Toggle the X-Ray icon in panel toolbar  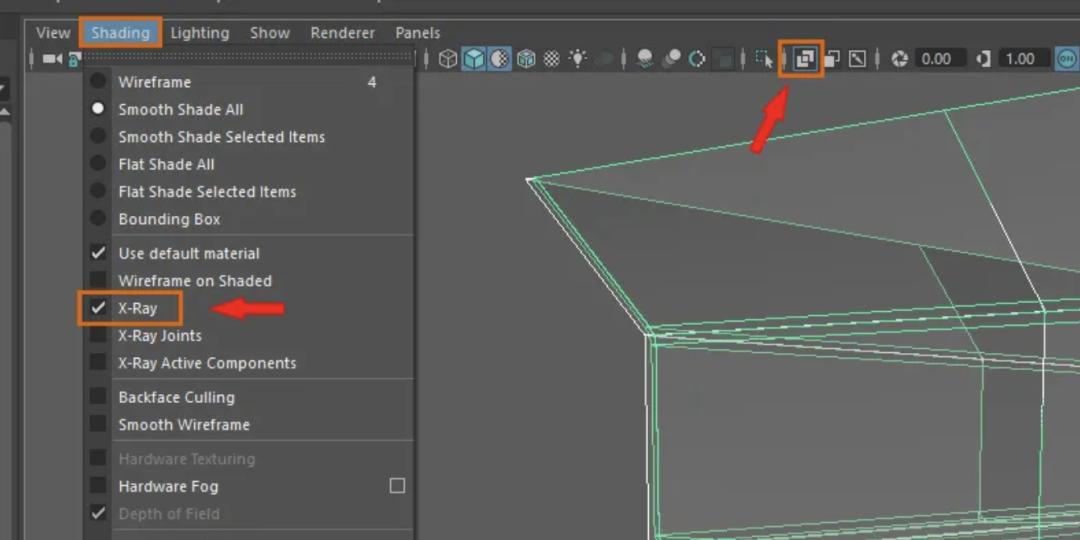click(x=805, y=59)
